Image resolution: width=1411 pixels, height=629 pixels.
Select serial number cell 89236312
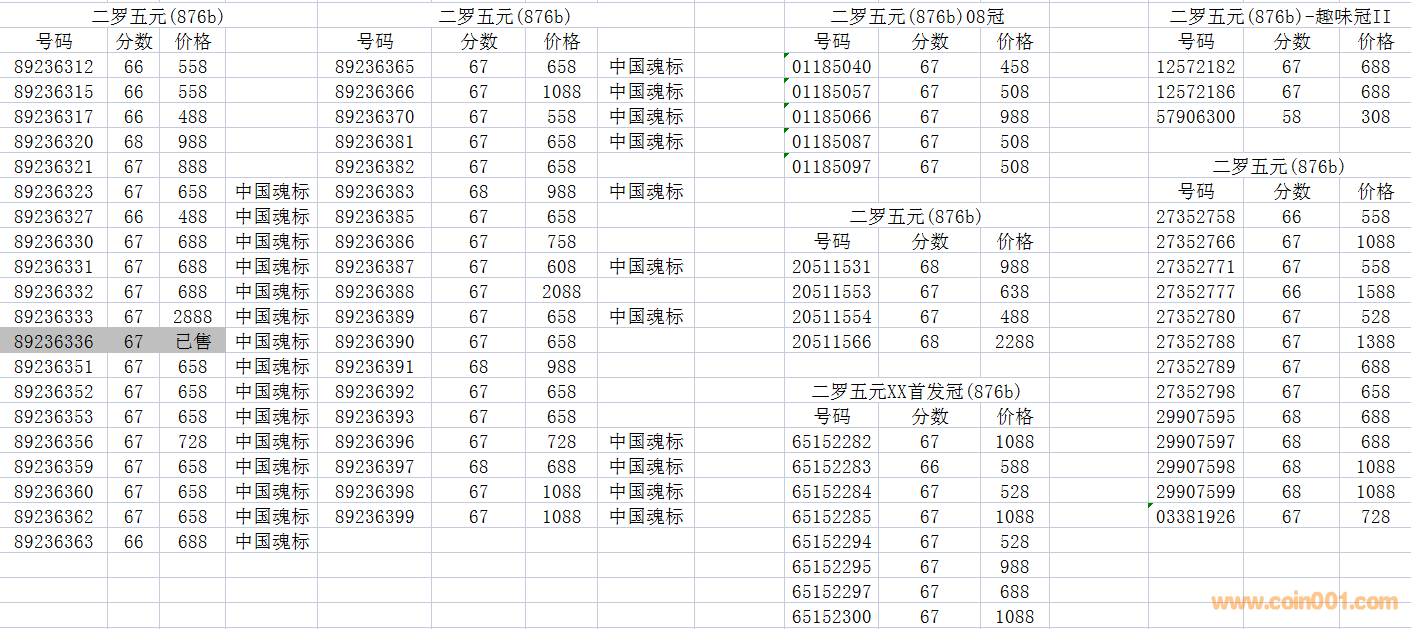(x=54, y=67)
